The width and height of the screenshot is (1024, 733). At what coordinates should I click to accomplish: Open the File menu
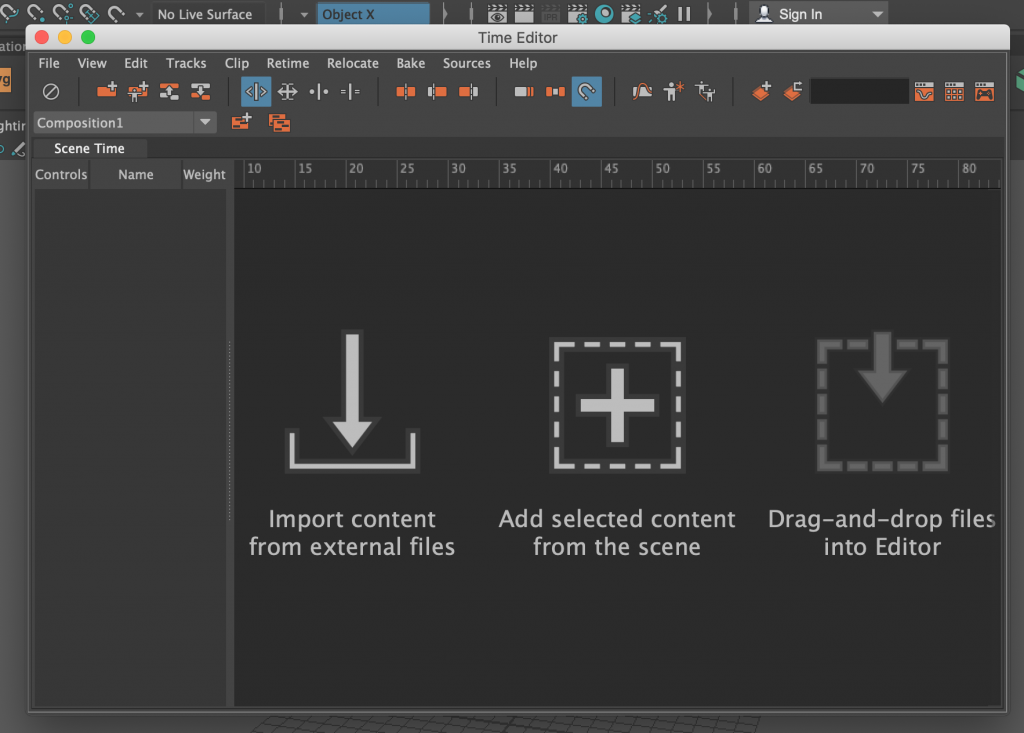[x=49, y=63]
